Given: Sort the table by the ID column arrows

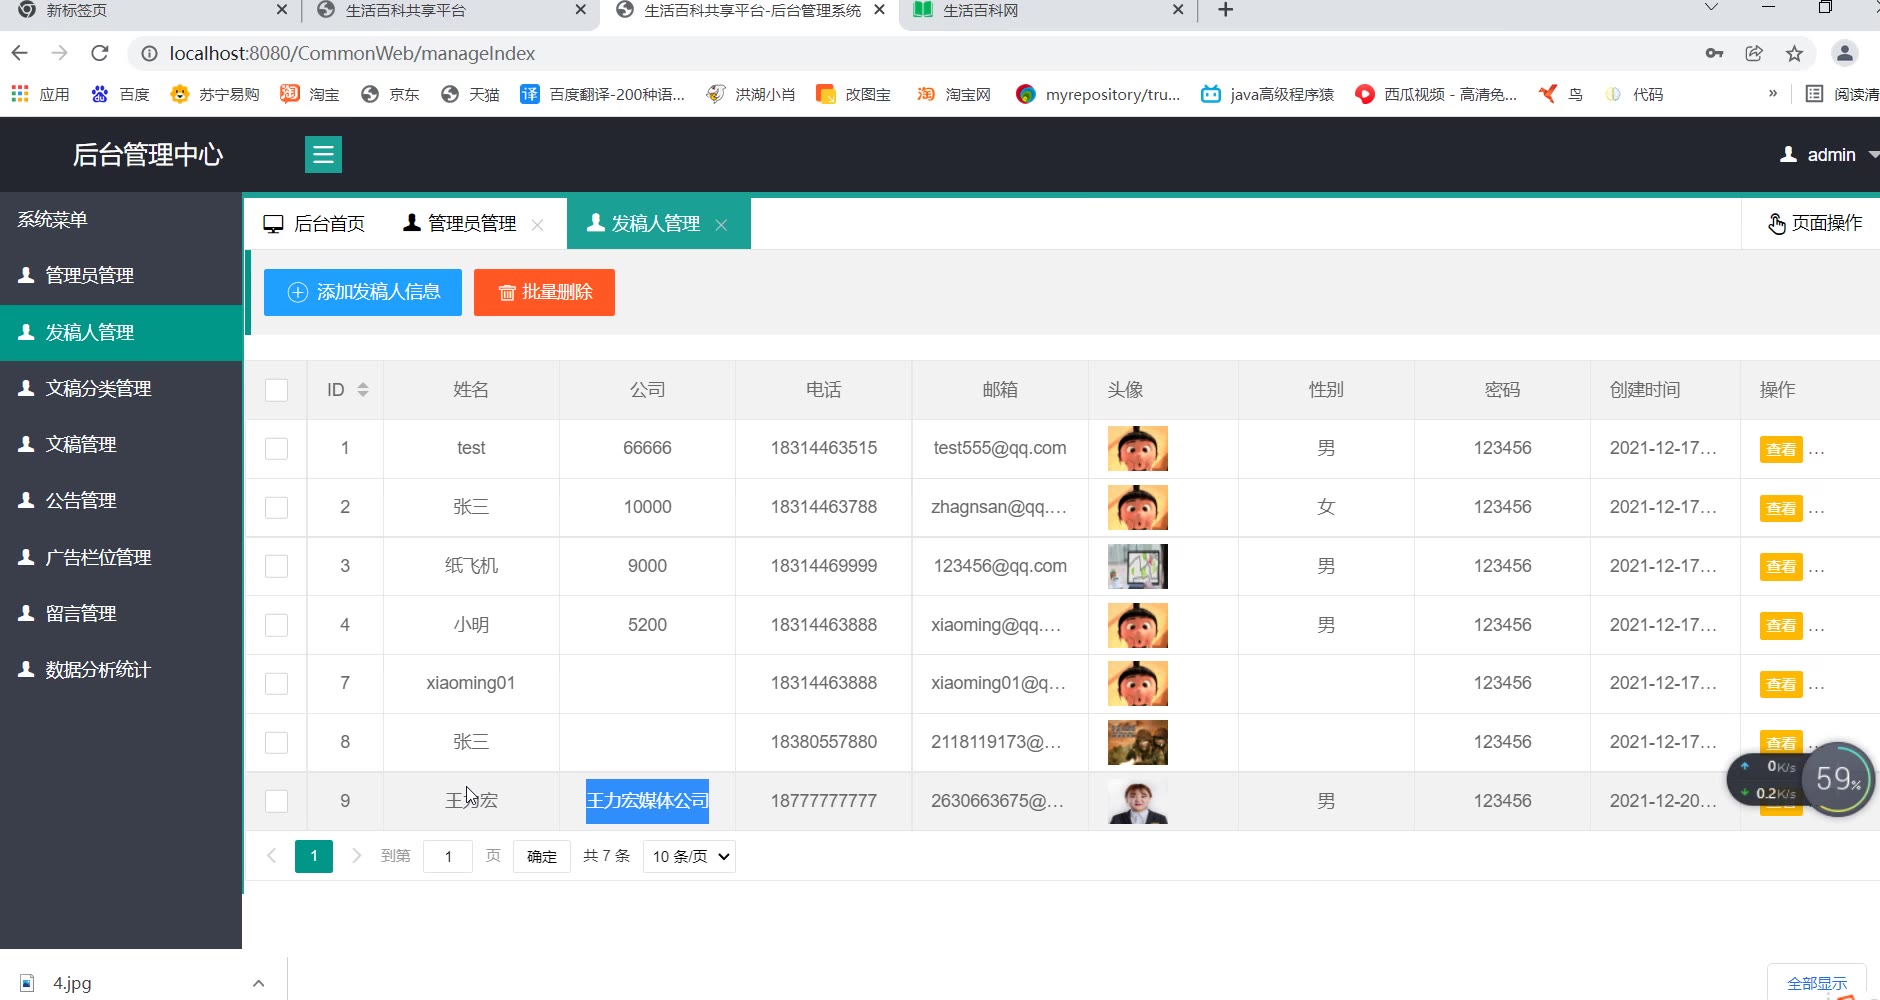Looking at the screenshot, I should pos(363,390).
